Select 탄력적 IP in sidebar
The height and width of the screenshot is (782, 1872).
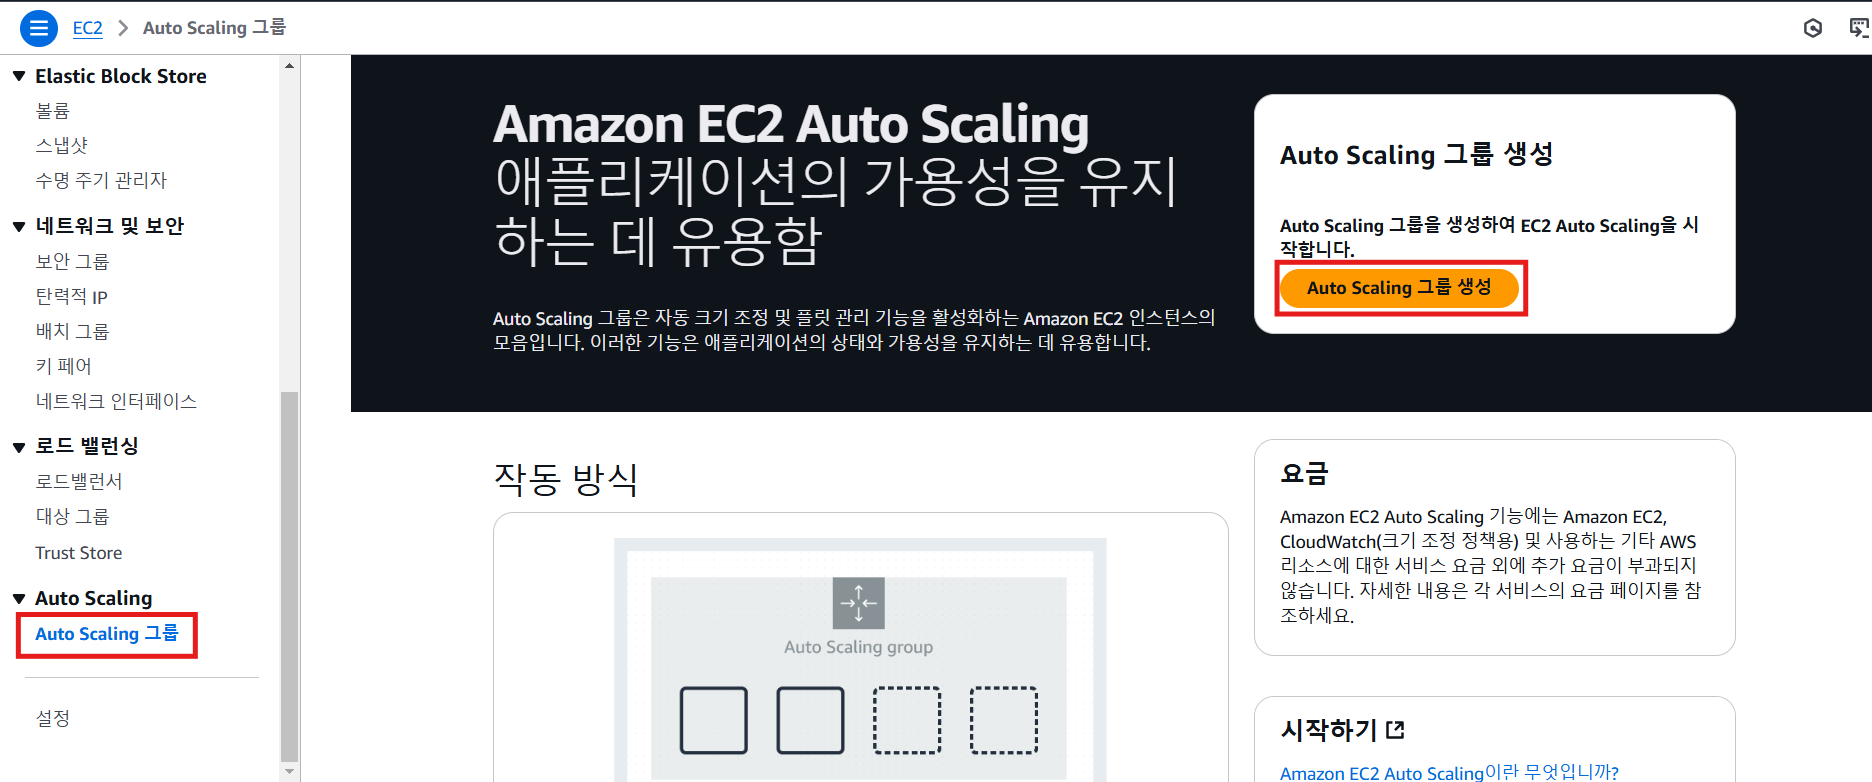[71, 297]
